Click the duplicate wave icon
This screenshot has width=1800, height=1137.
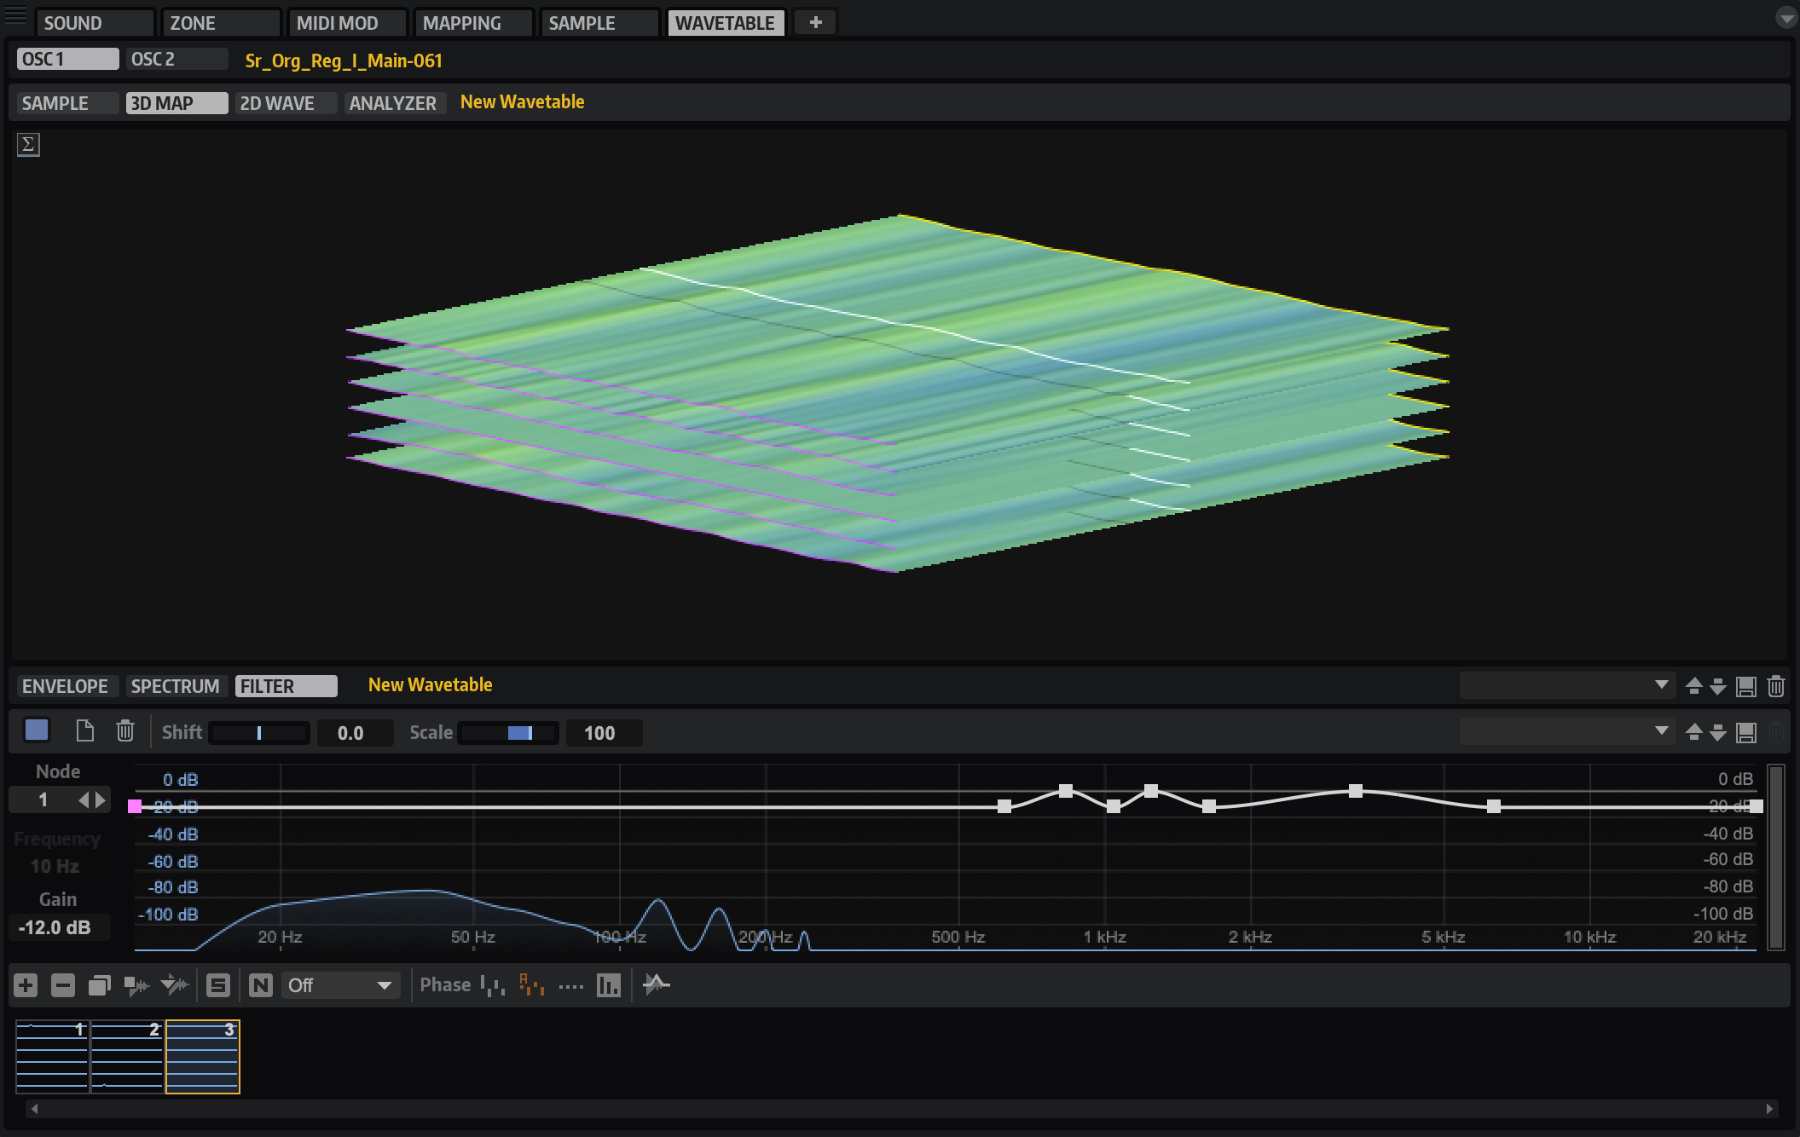point(99,985)
